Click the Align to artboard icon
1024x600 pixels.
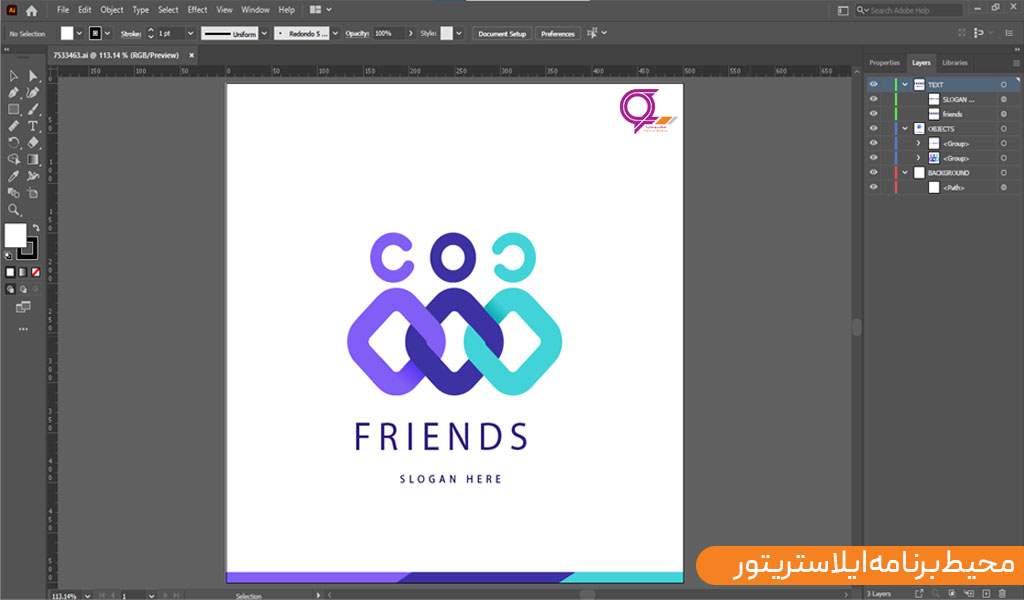592,33
